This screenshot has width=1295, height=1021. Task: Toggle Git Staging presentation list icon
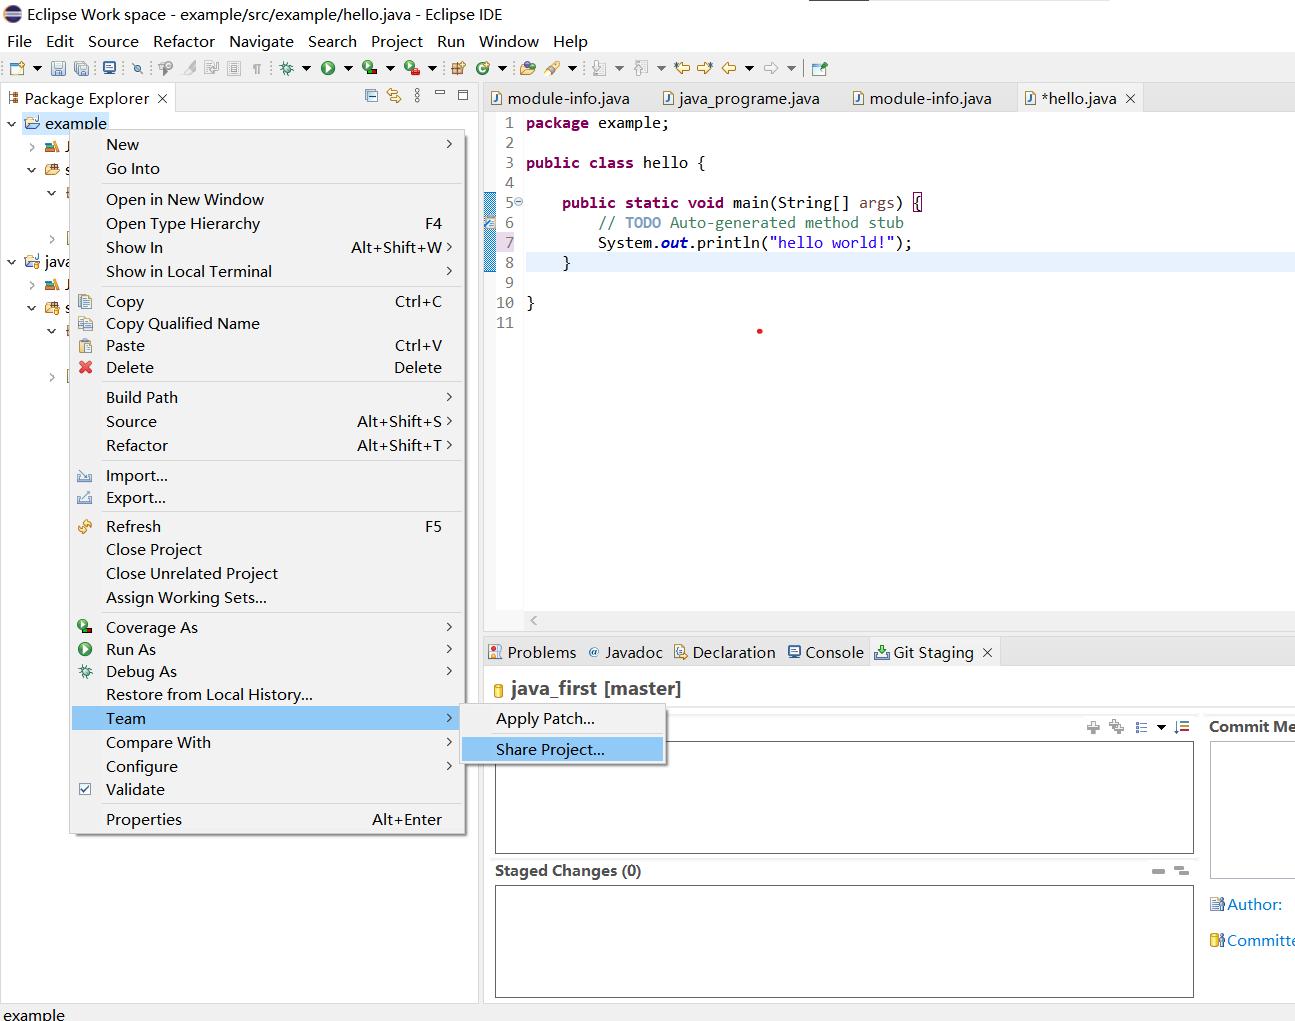[x=1141, y=727]
